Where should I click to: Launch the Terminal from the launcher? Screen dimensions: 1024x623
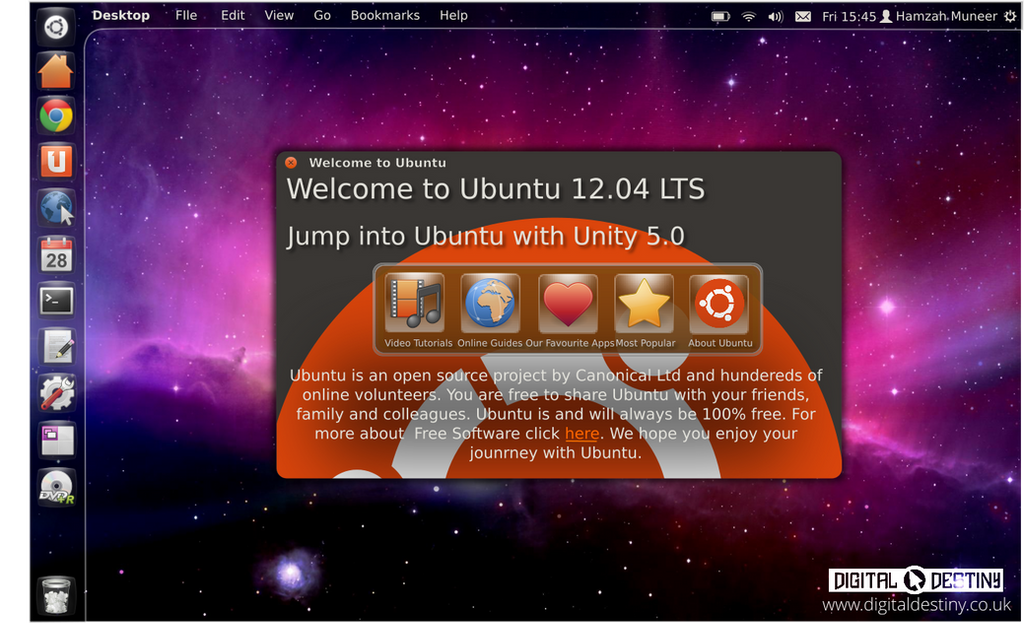click(x=56, y=301)
